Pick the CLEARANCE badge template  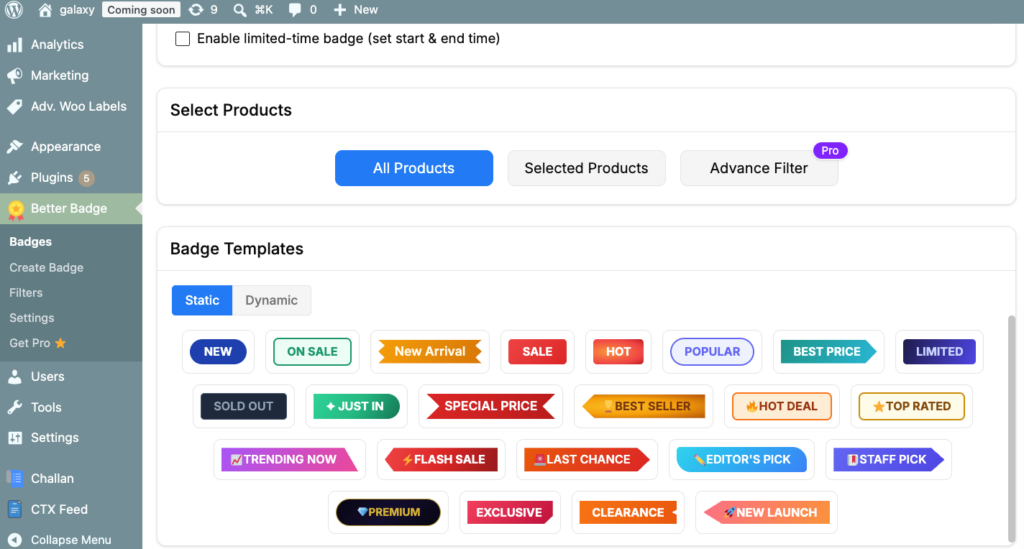coord(628,512)
